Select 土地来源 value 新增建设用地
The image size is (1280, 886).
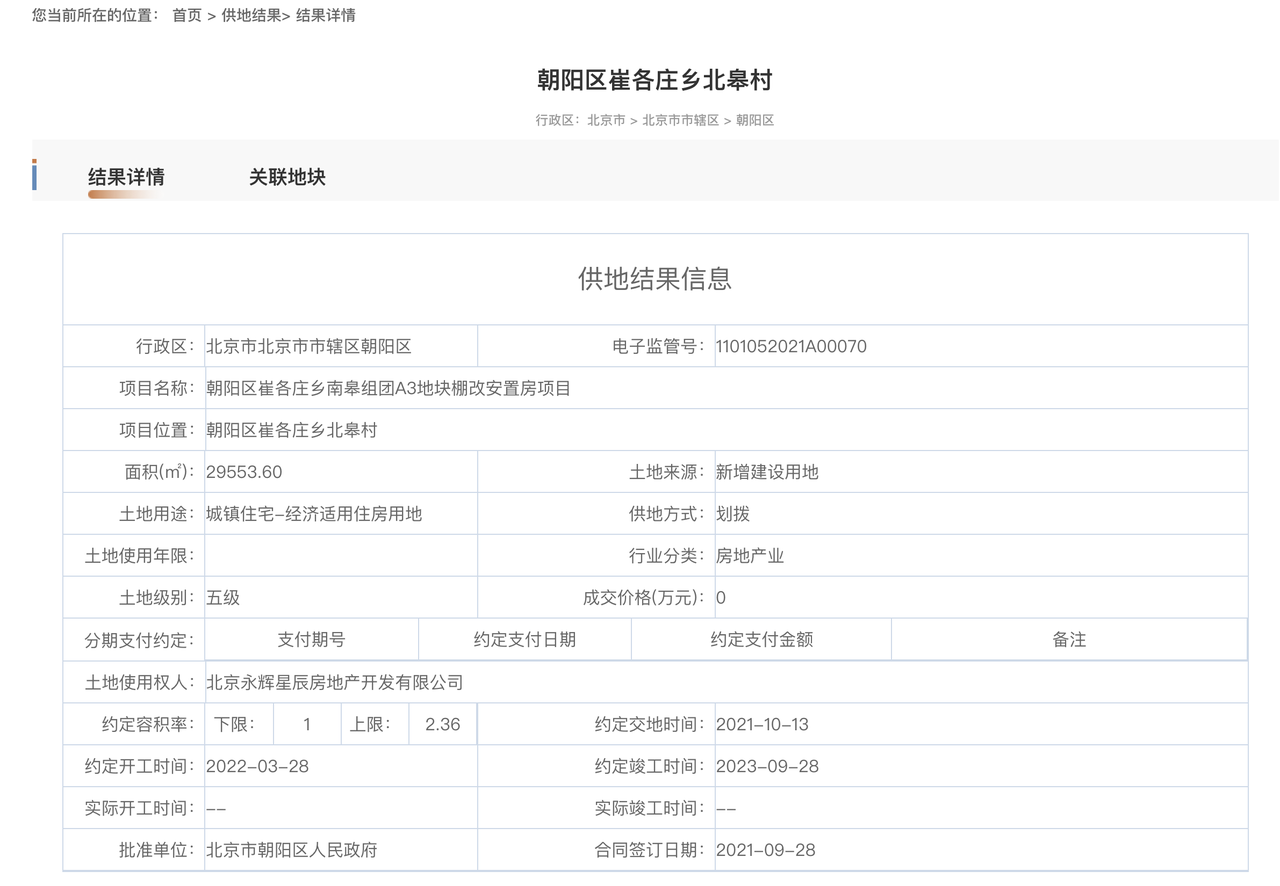pyautogui.click(x=767, y=473)
